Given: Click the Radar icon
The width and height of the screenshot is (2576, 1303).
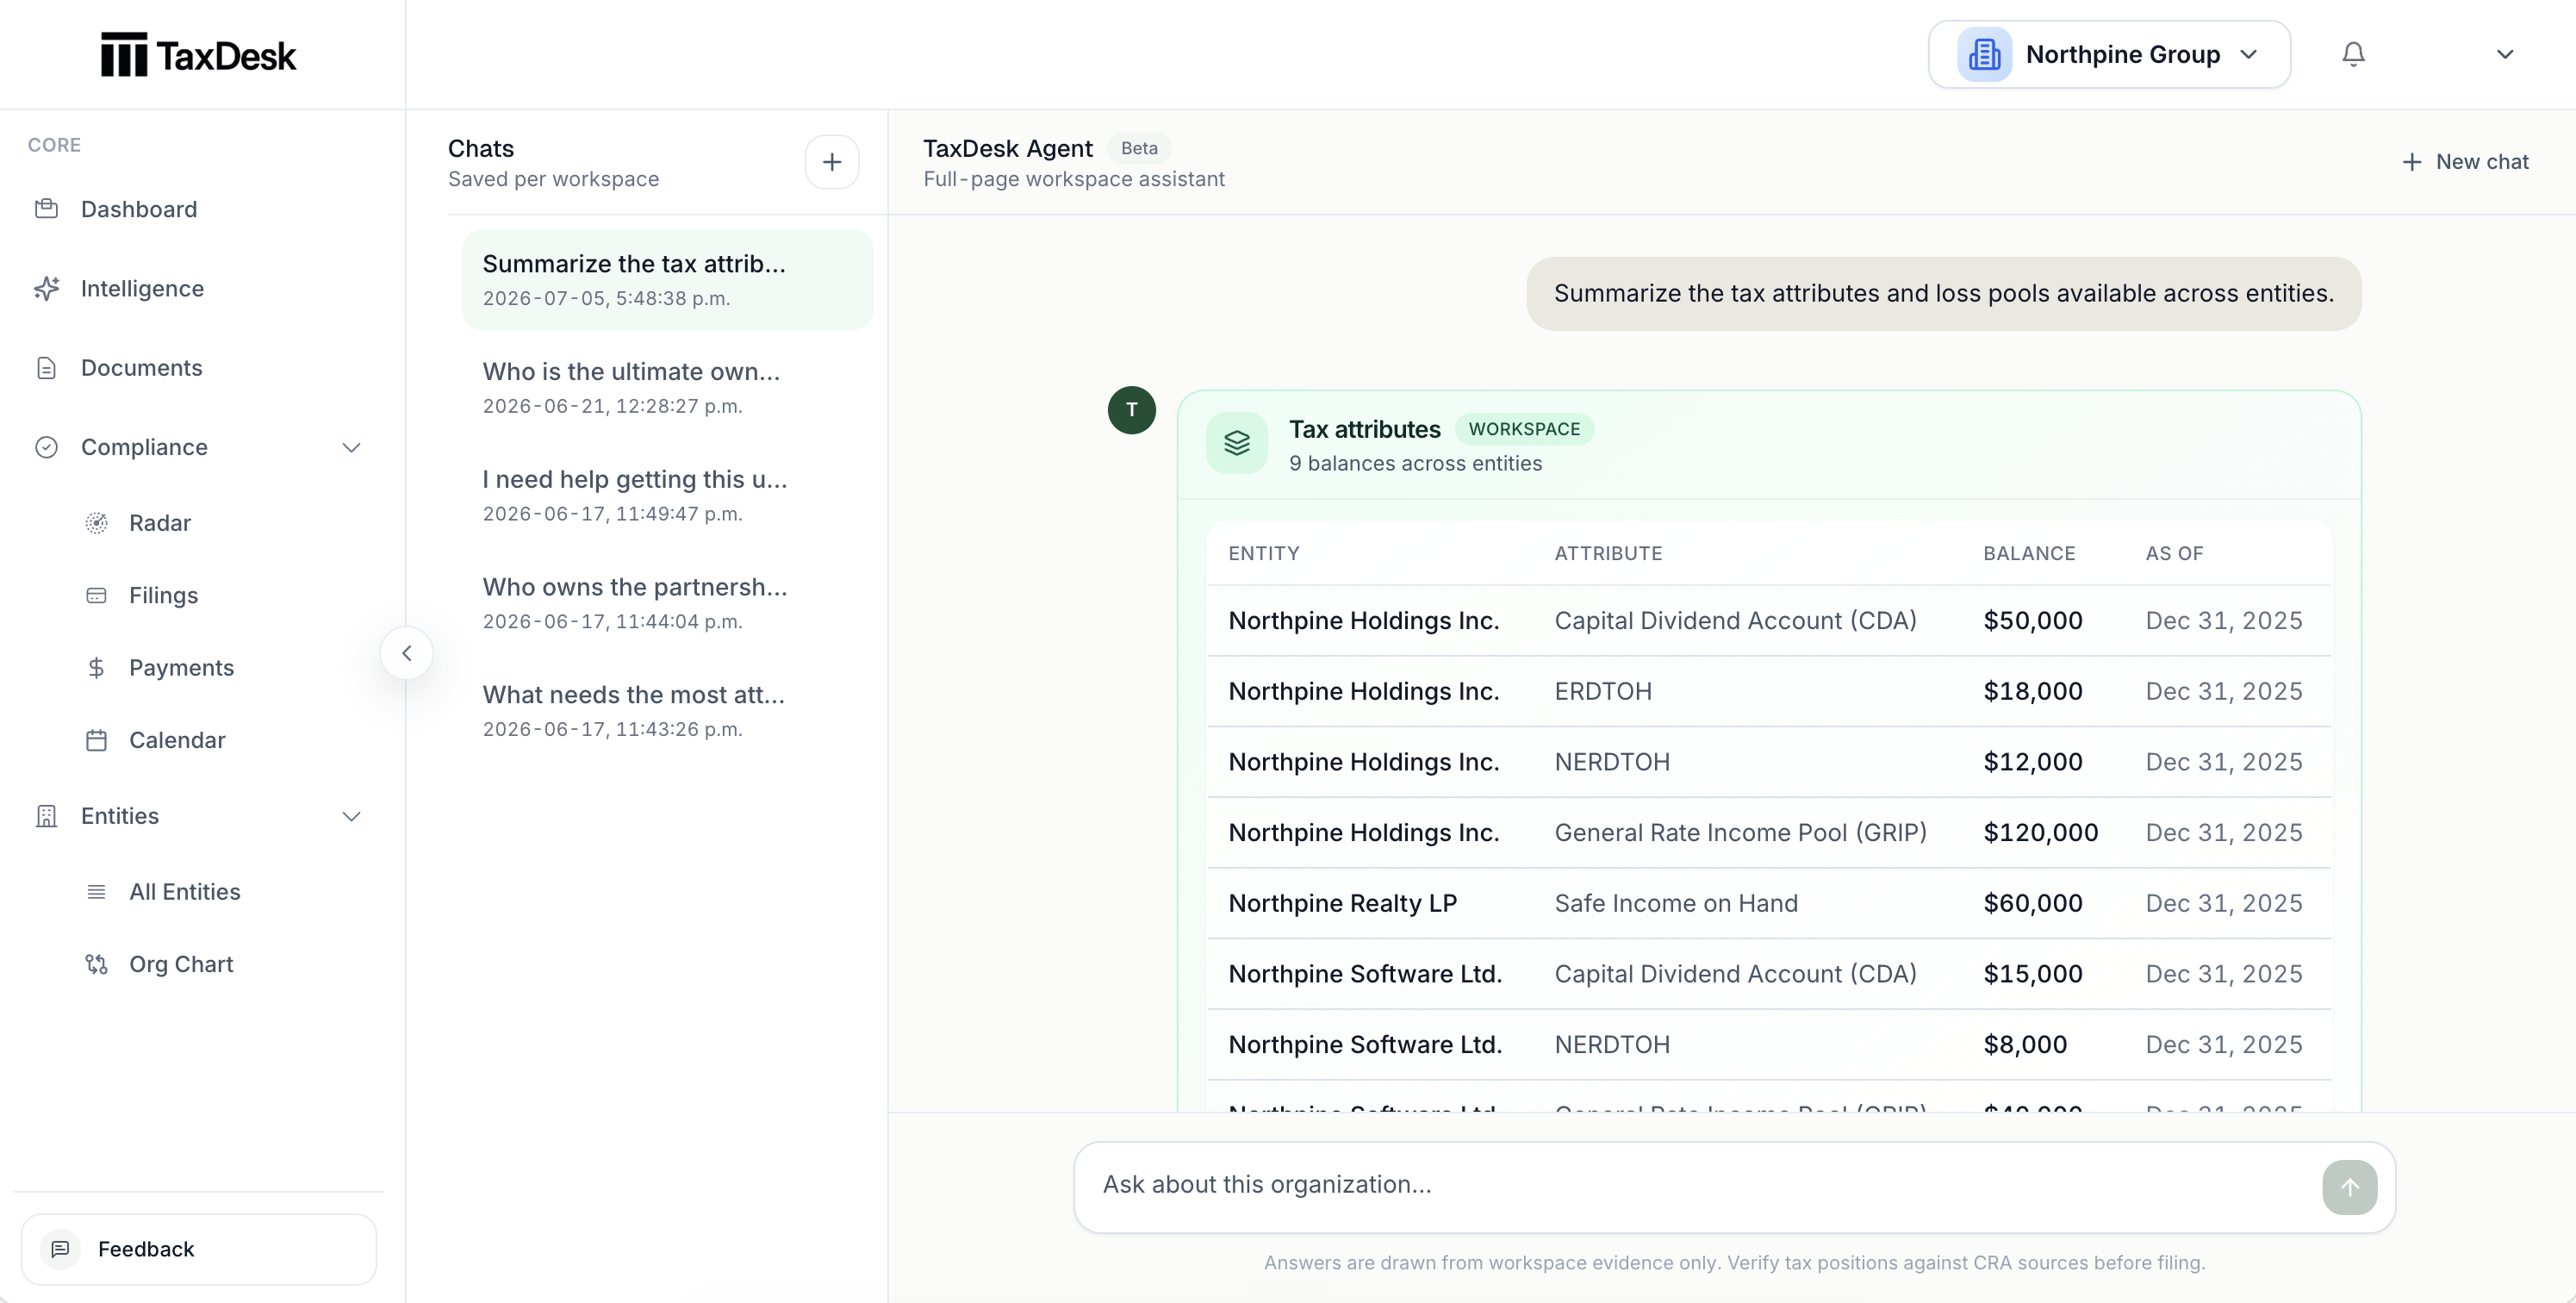Looking at the screenshot, I should tap(96, 523).
